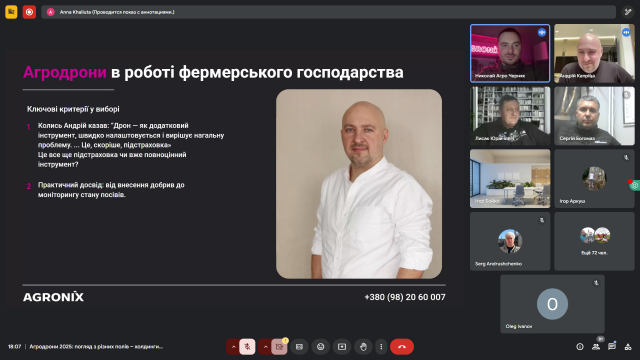Select the Ігор Бойко video tile
Screen dimensions: 640x360
coord(510,178)
